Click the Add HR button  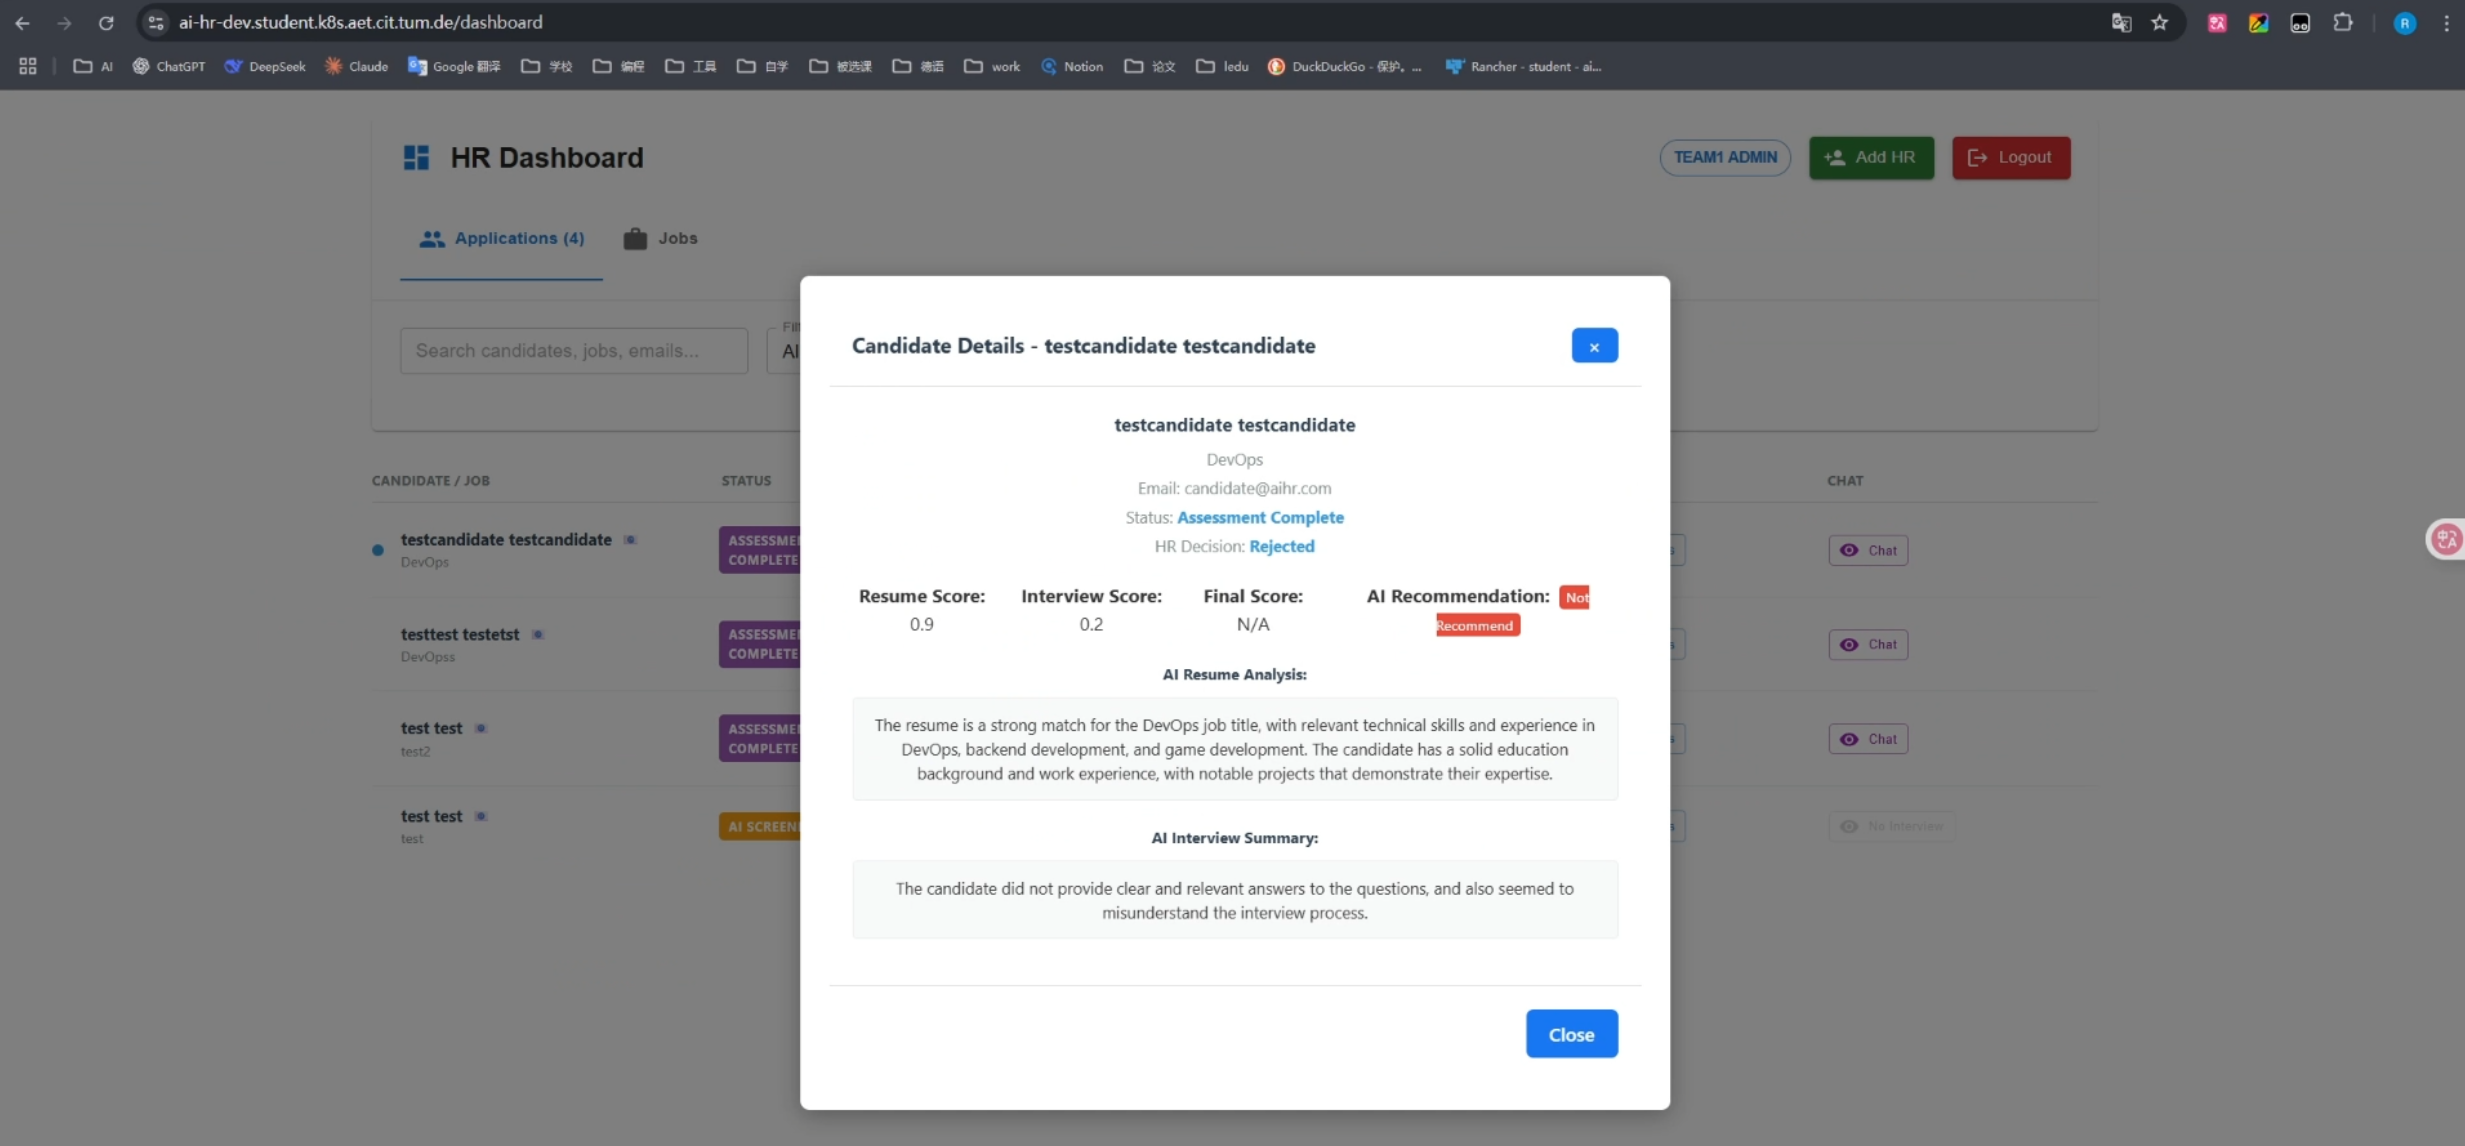point(1871,158)
